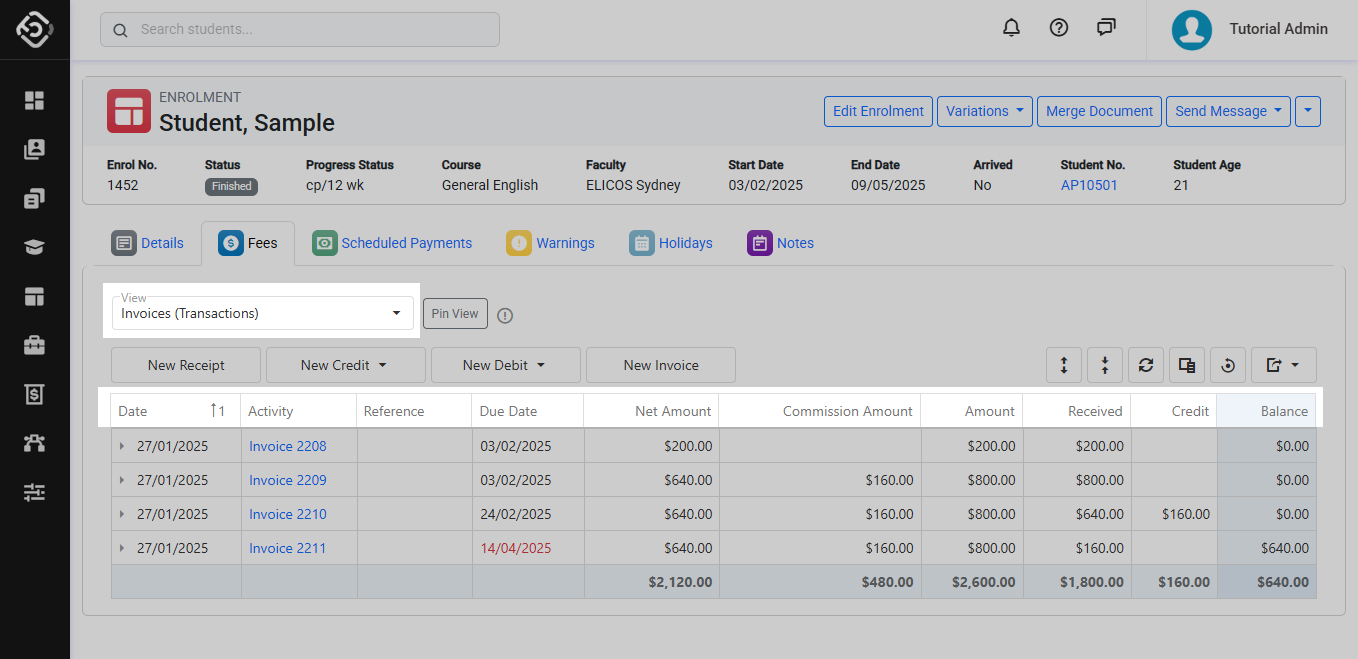Click the Search students input field

[300, 29]
